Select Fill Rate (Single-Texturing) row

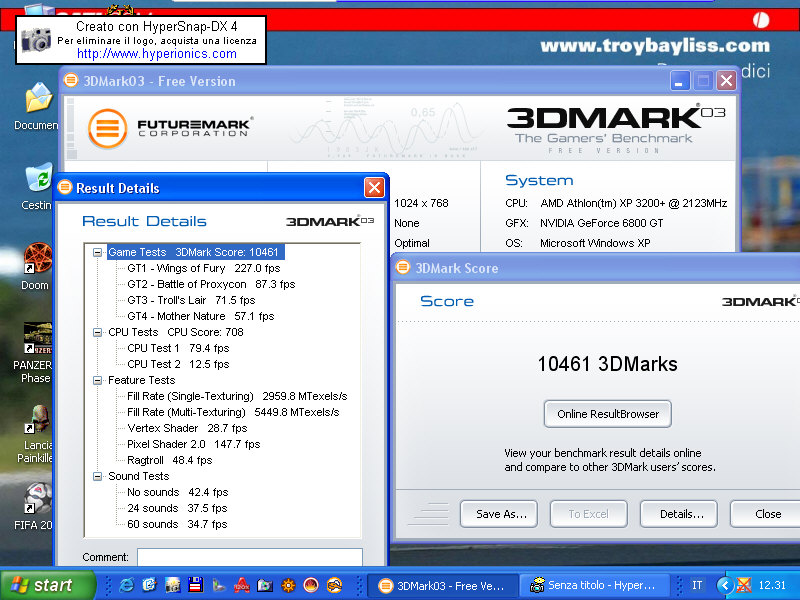click(x=237, y=396)
